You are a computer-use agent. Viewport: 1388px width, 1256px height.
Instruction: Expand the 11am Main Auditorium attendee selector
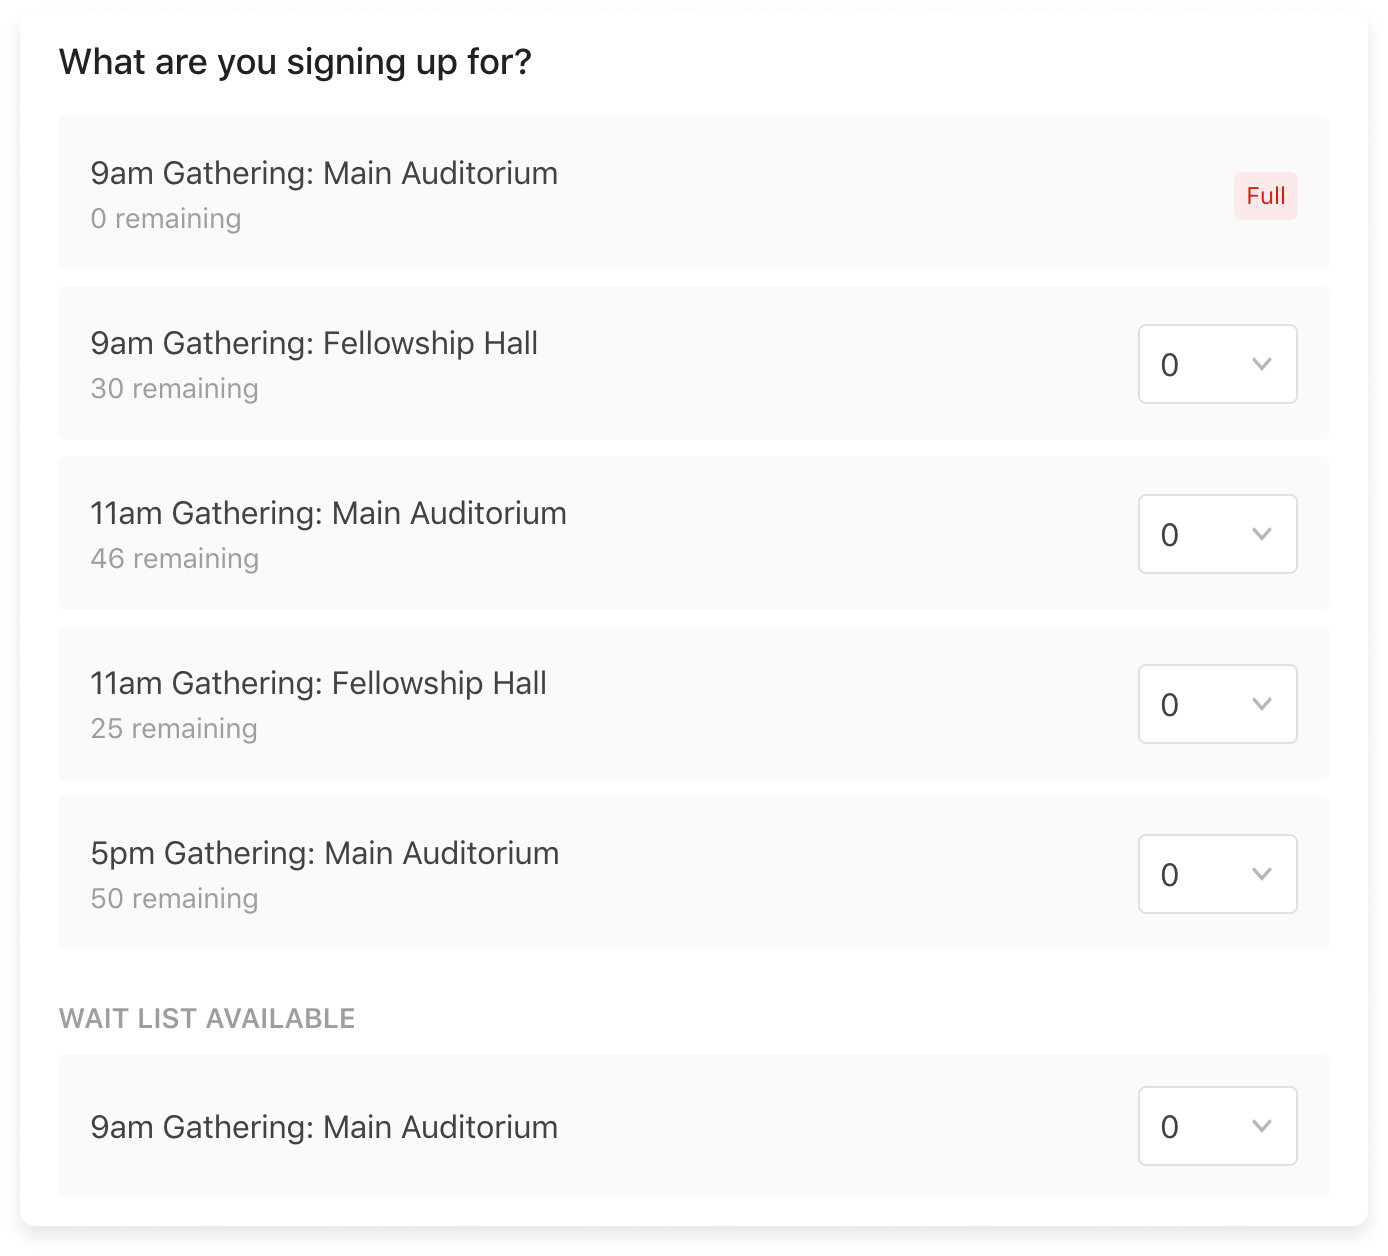click(1216, 534)
